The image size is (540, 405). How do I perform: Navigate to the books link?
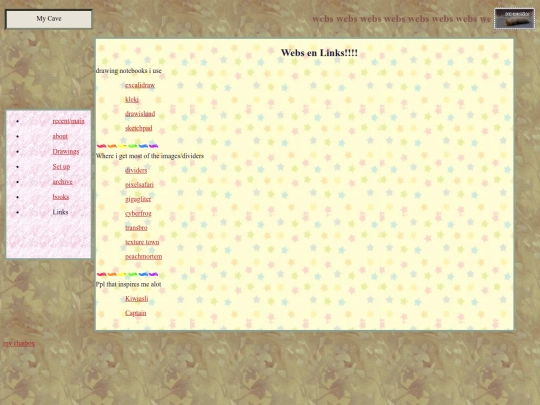point(61,197)
